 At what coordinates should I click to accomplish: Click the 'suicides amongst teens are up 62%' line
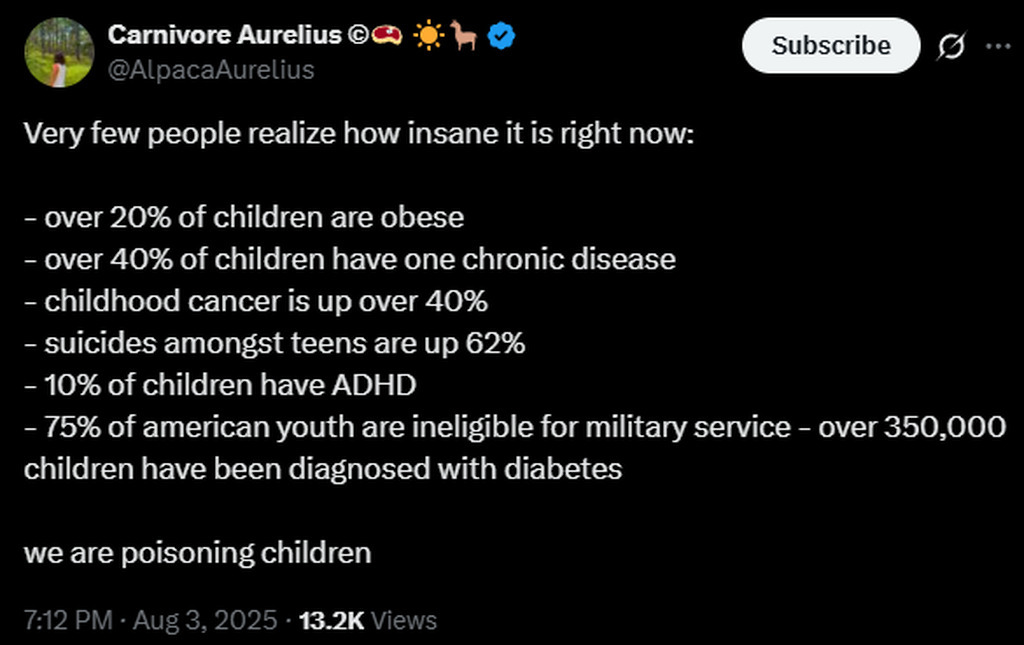coord(274,343)
